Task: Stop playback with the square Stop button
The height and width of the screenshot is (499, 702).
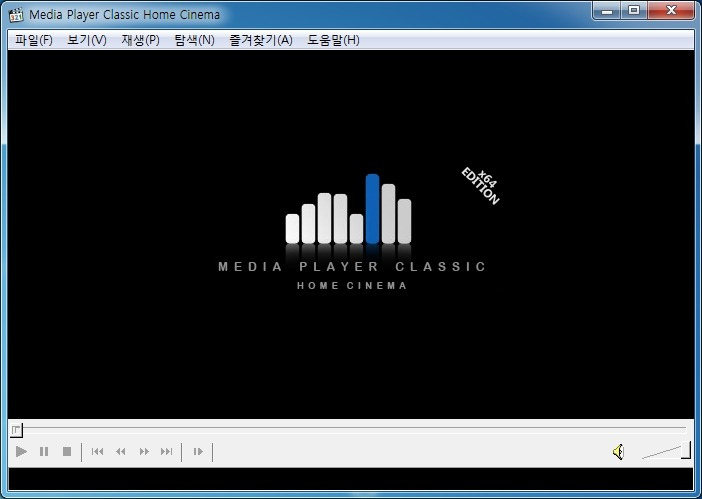Action: pyautogui.click(x=67, y=452)
